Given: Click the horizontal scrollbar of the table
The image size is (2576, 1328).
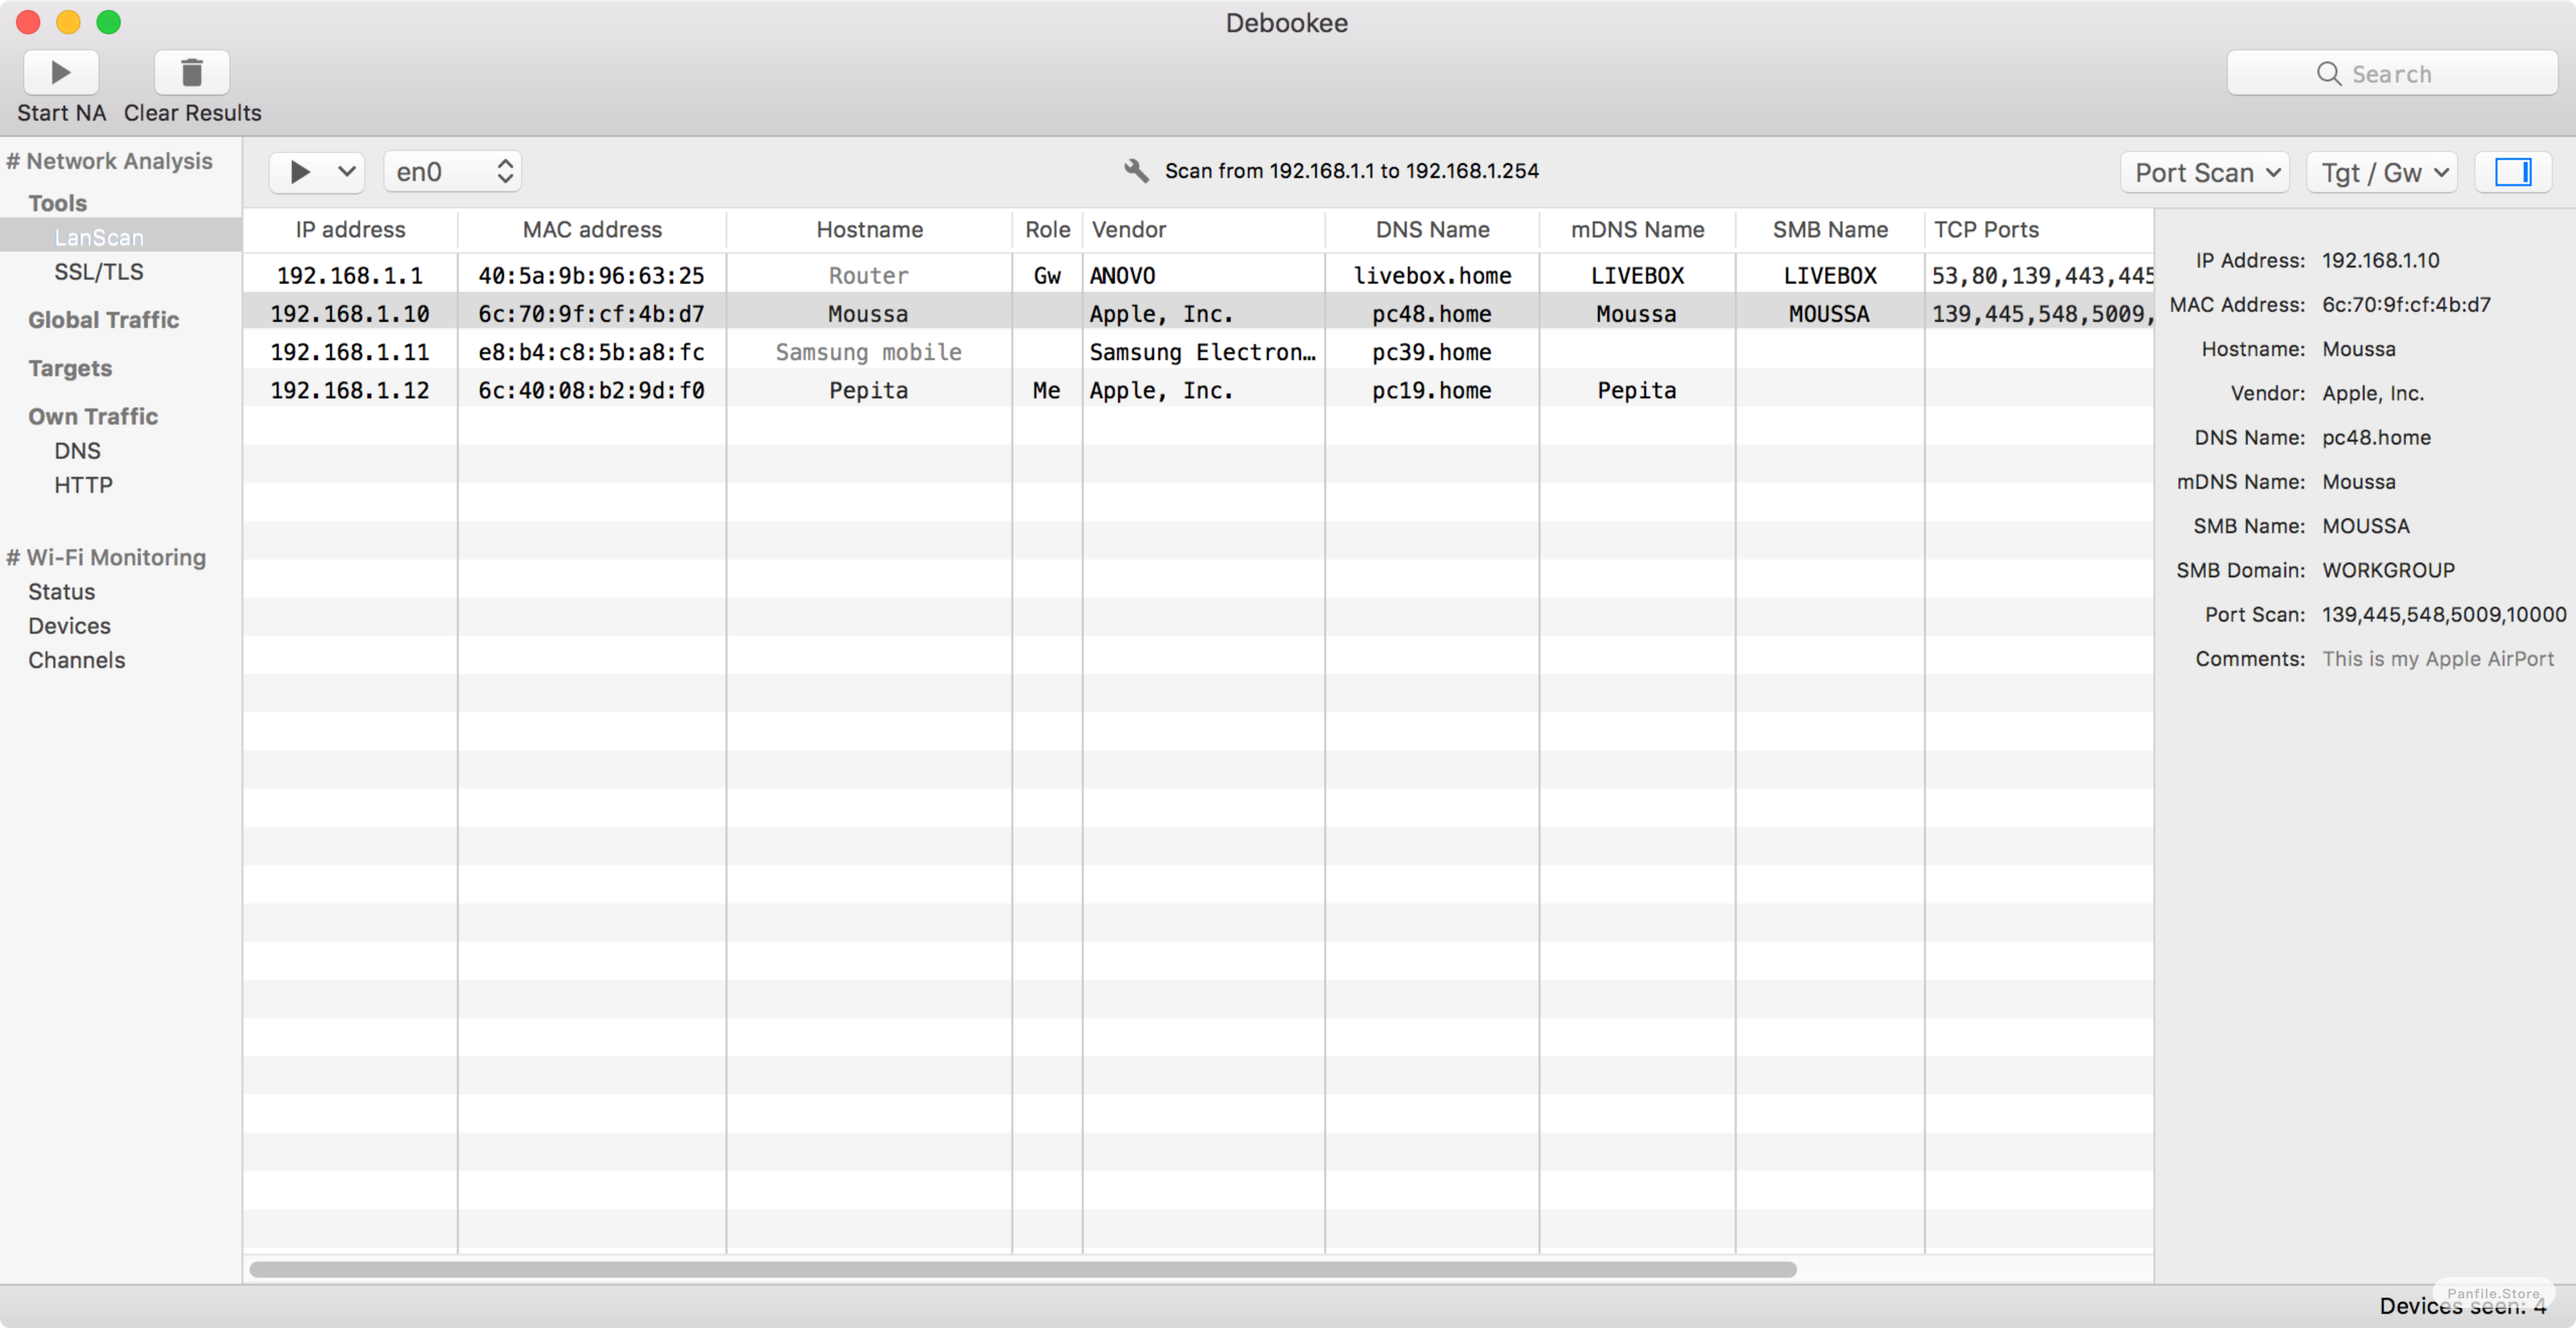Looking at the screenshot, I should click(x=1023, y=1269).
